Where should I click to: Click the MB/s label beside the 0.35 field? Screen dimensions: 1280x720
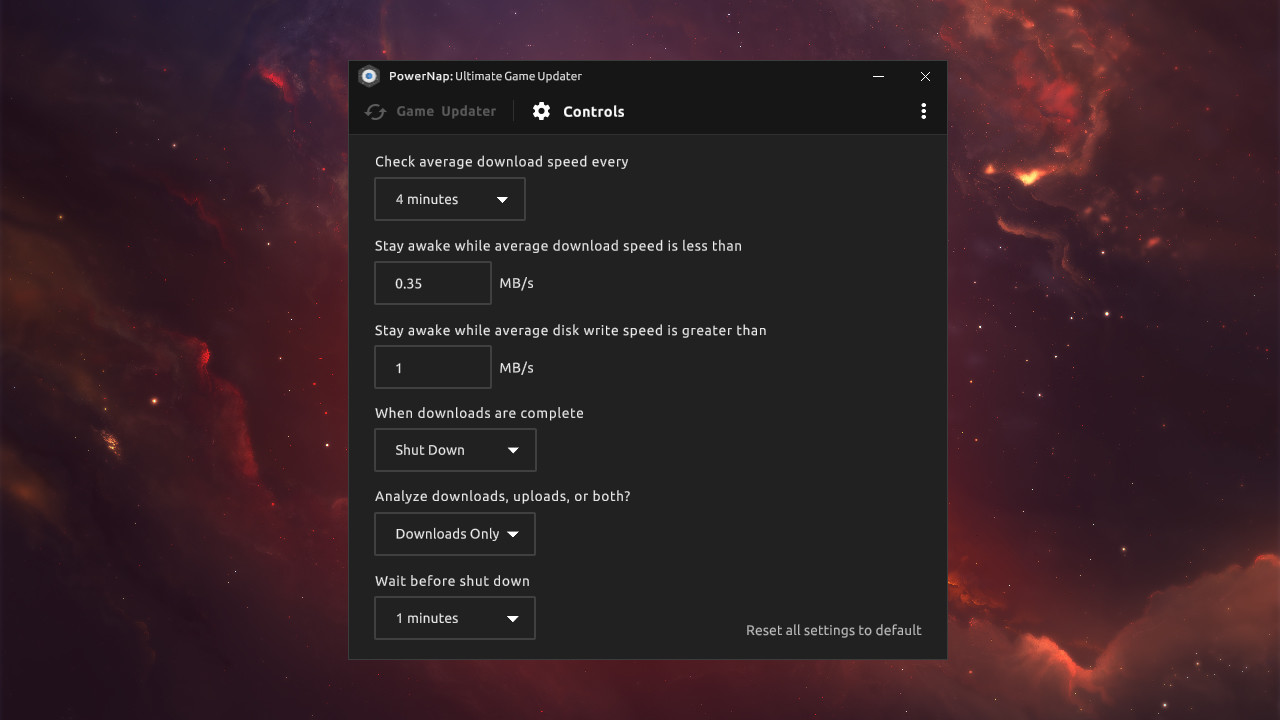tap(515, 283)
